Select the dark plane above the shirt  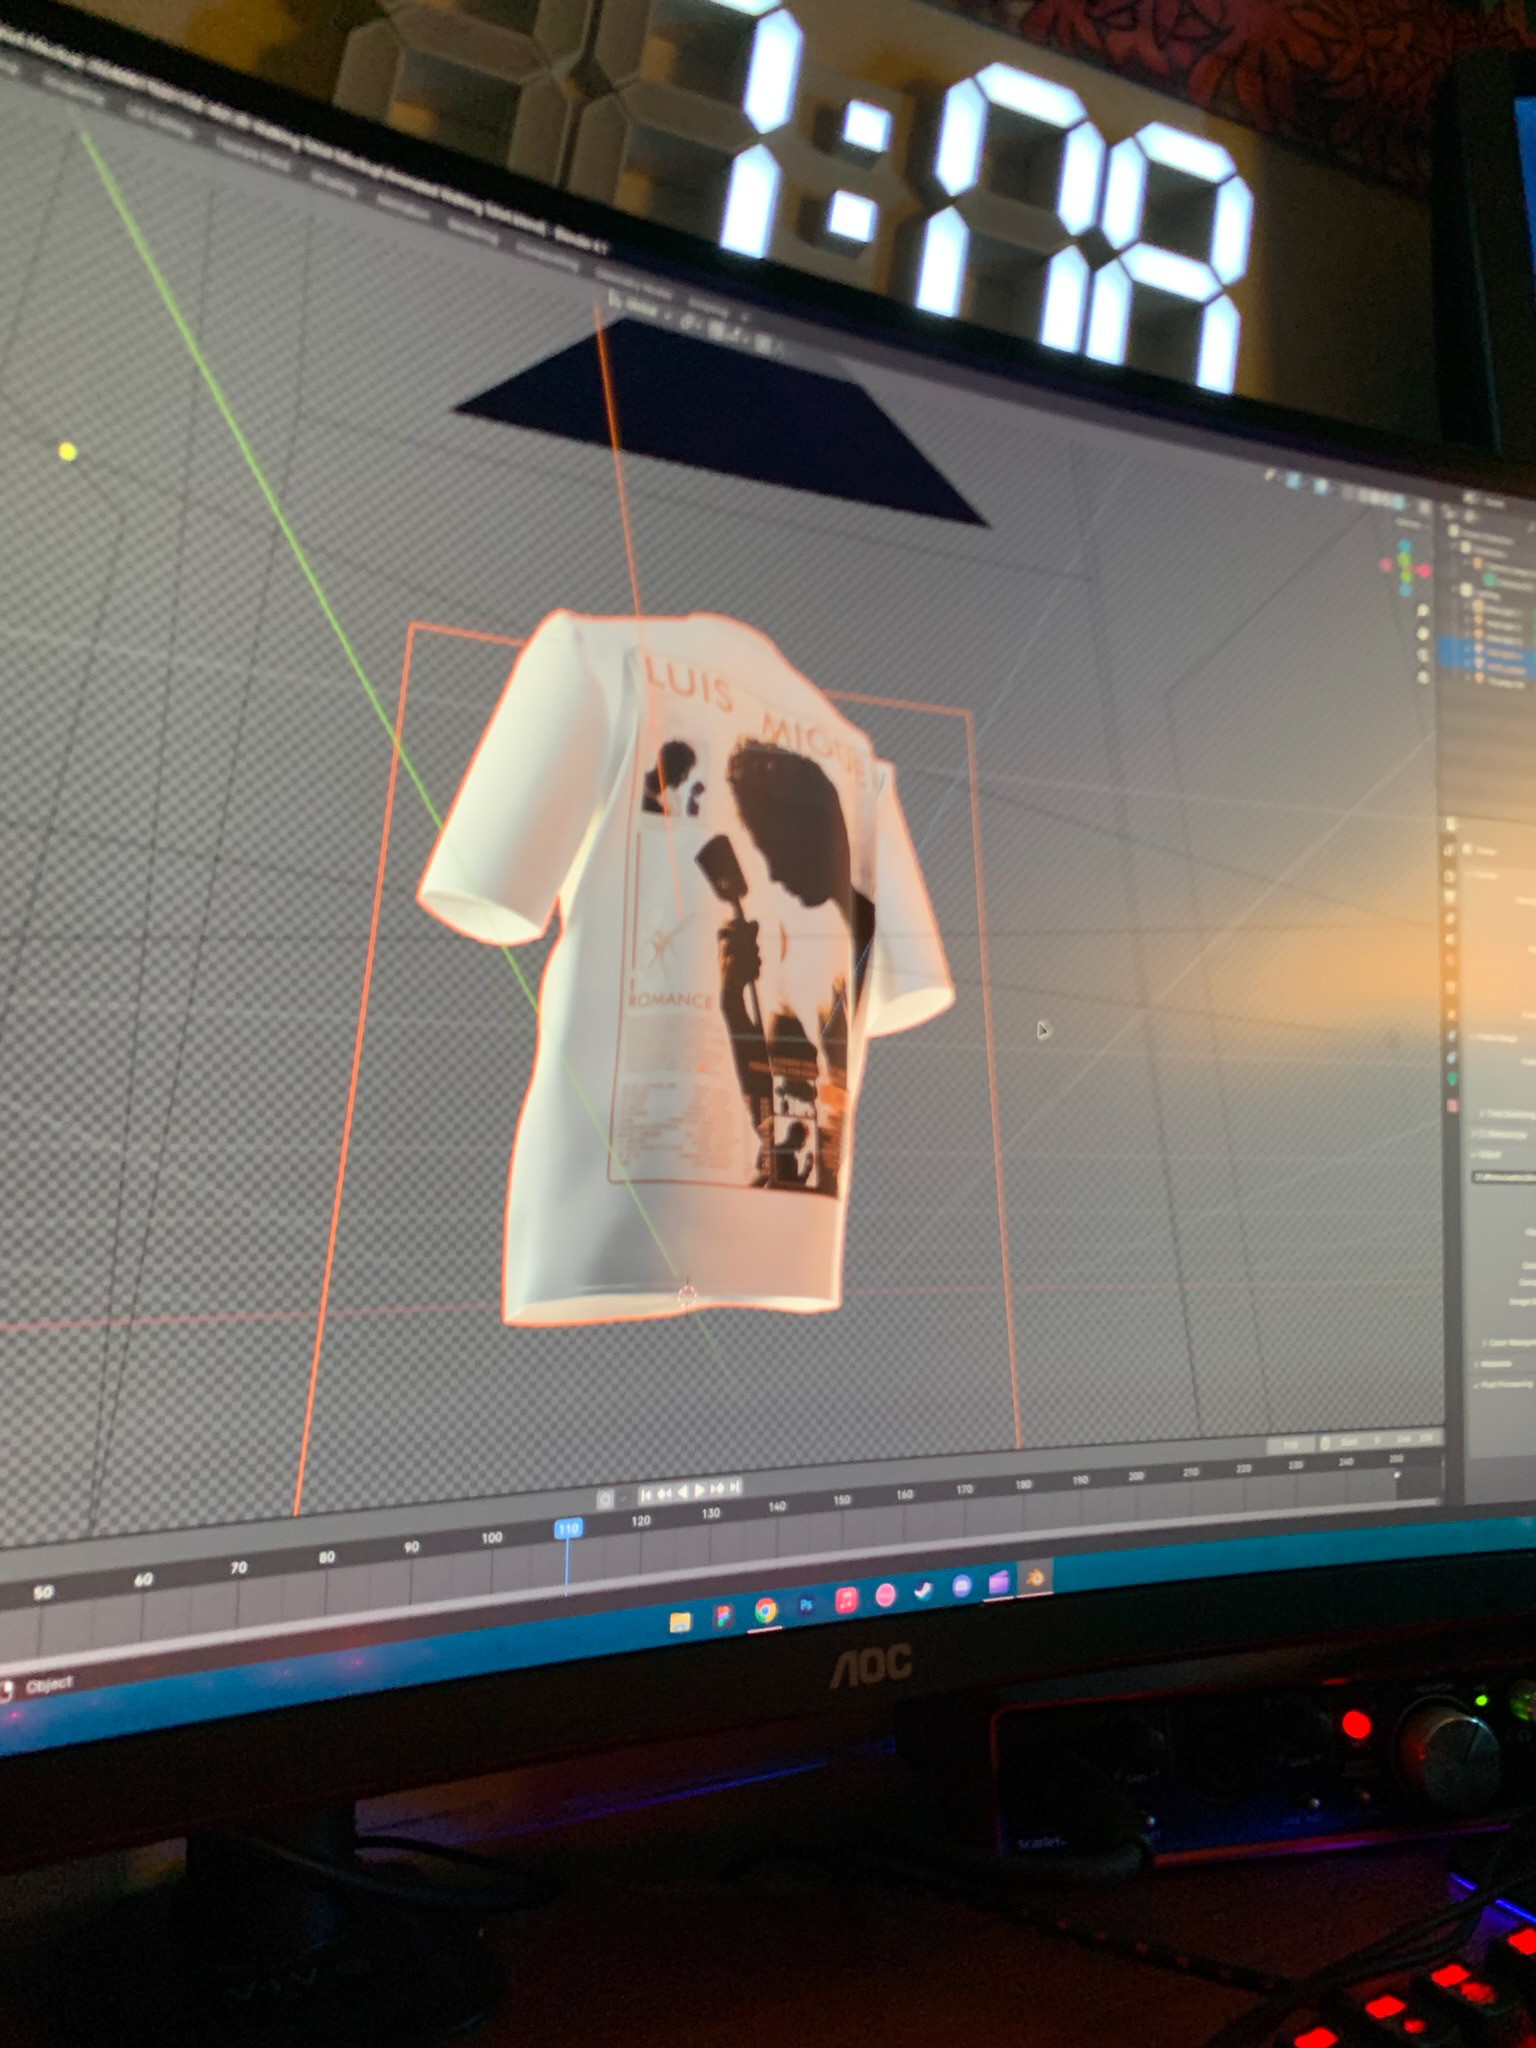(720, 420)
